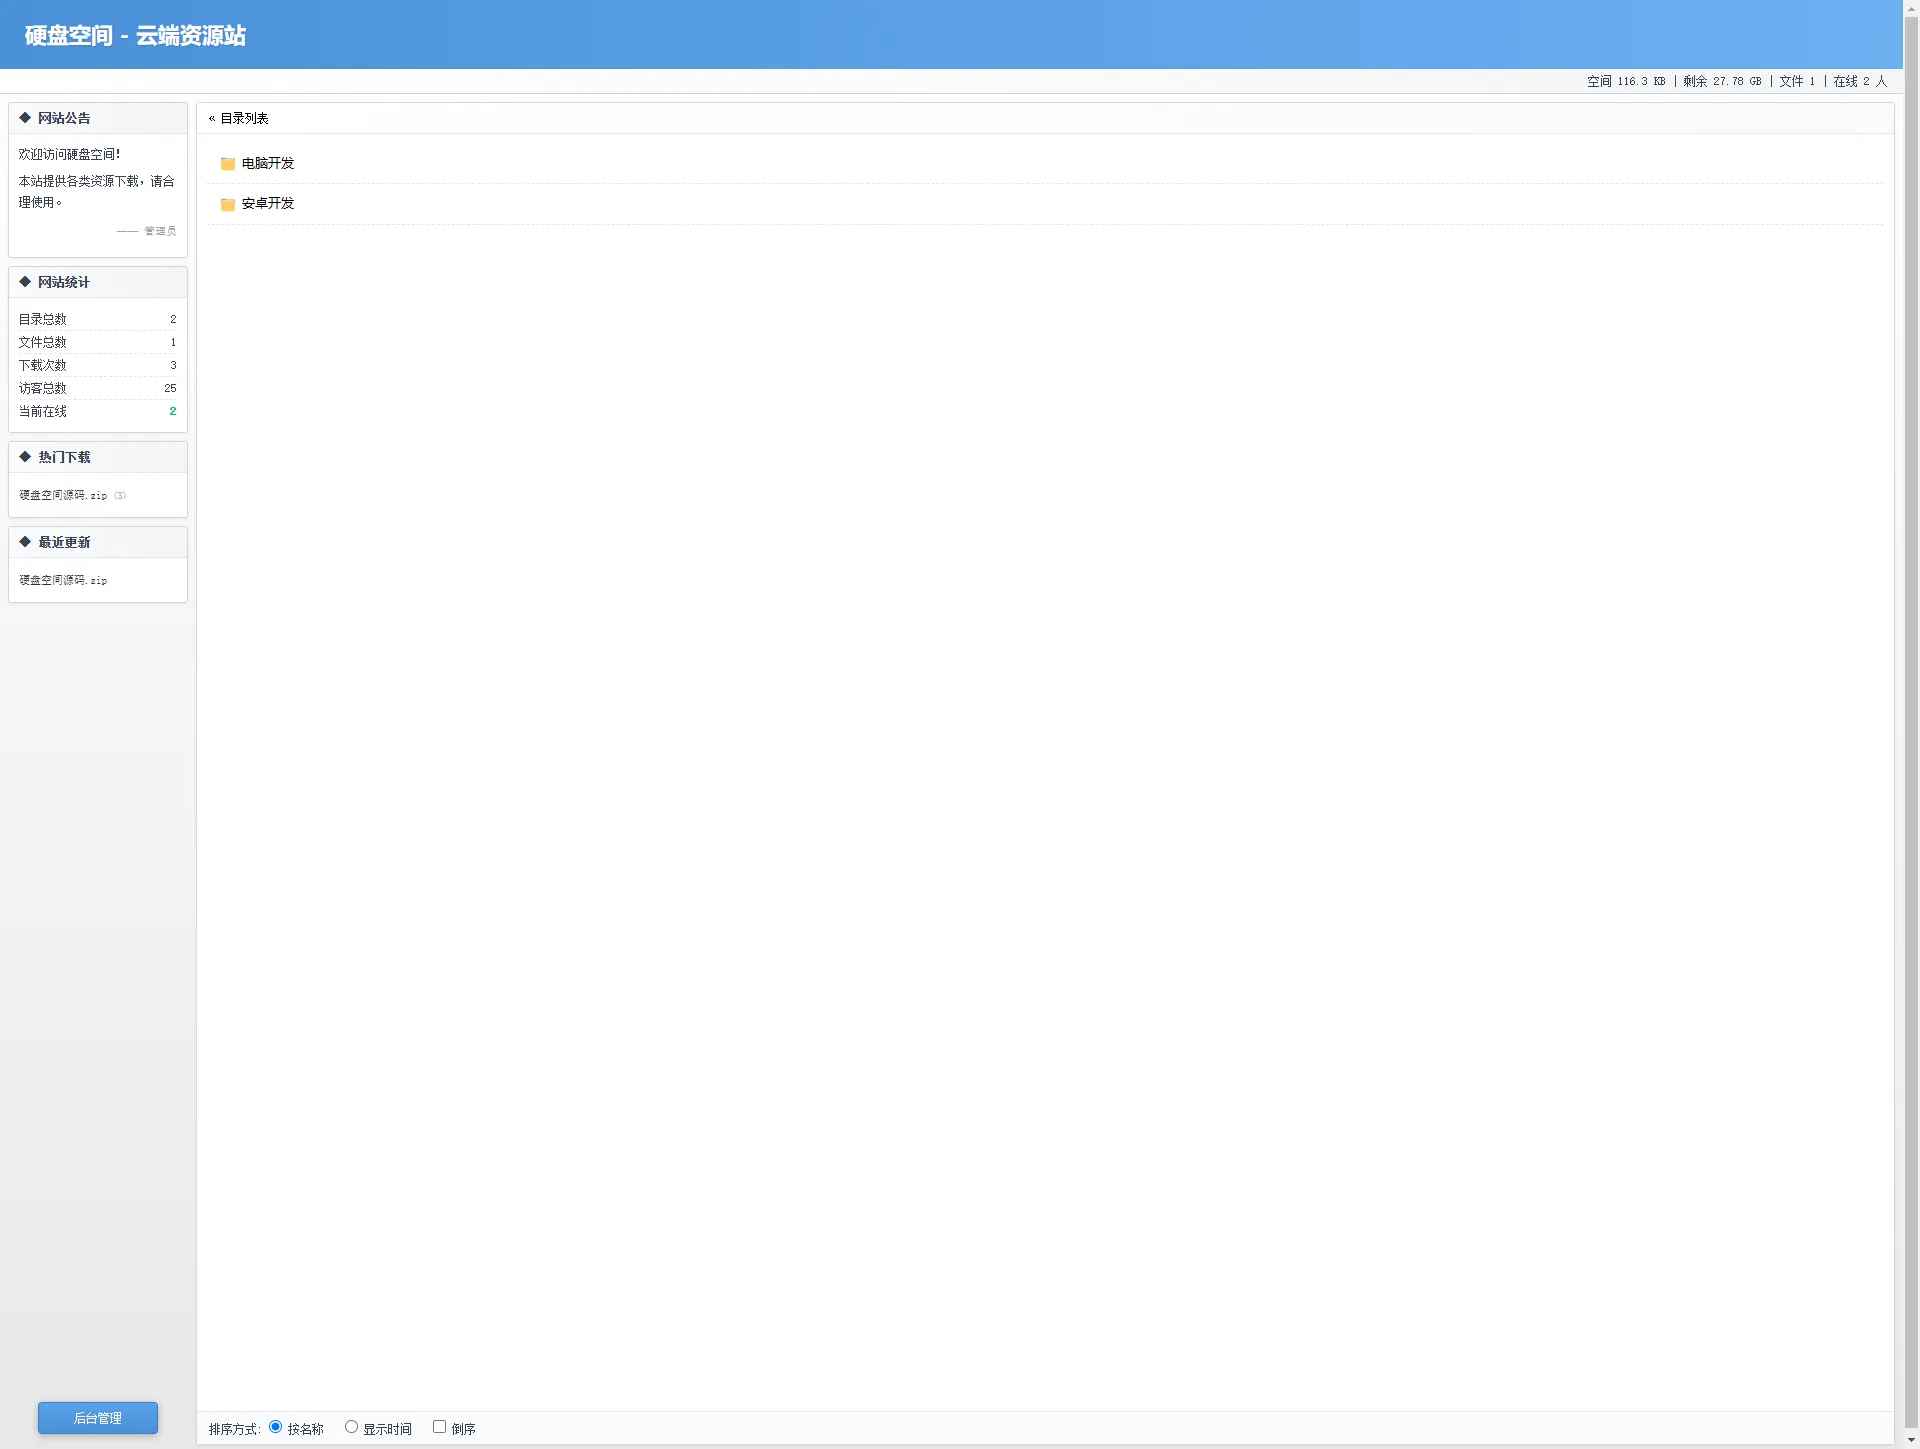The image size is (1920, 1449).
Task: Click site title 硬盘空间 - 云端资源站
Action: pos(135,36)
